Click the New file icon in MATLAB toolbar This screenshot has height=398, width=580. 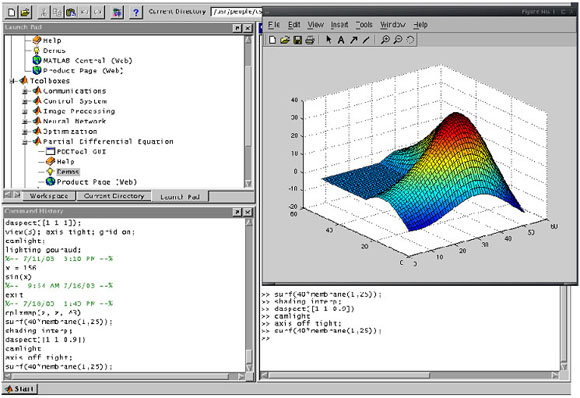(11, 12)
